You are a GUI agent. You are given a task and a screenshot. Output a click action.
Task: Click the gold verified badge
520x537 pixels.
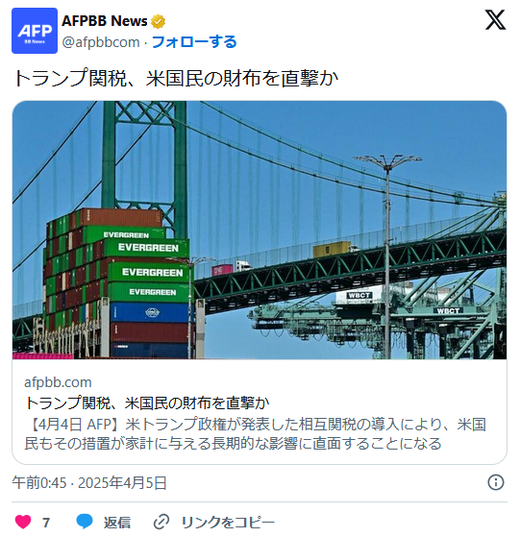[158, 21]
